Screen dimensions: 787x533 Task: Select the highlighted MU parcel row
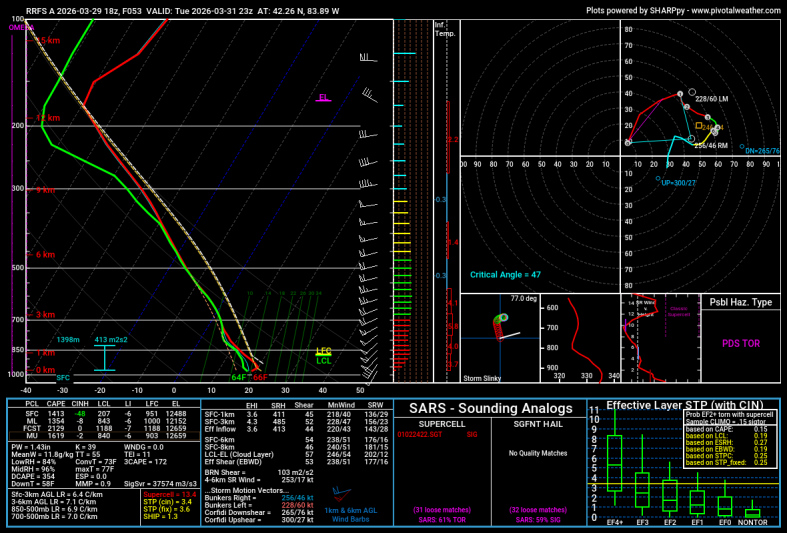coord(105,436)
